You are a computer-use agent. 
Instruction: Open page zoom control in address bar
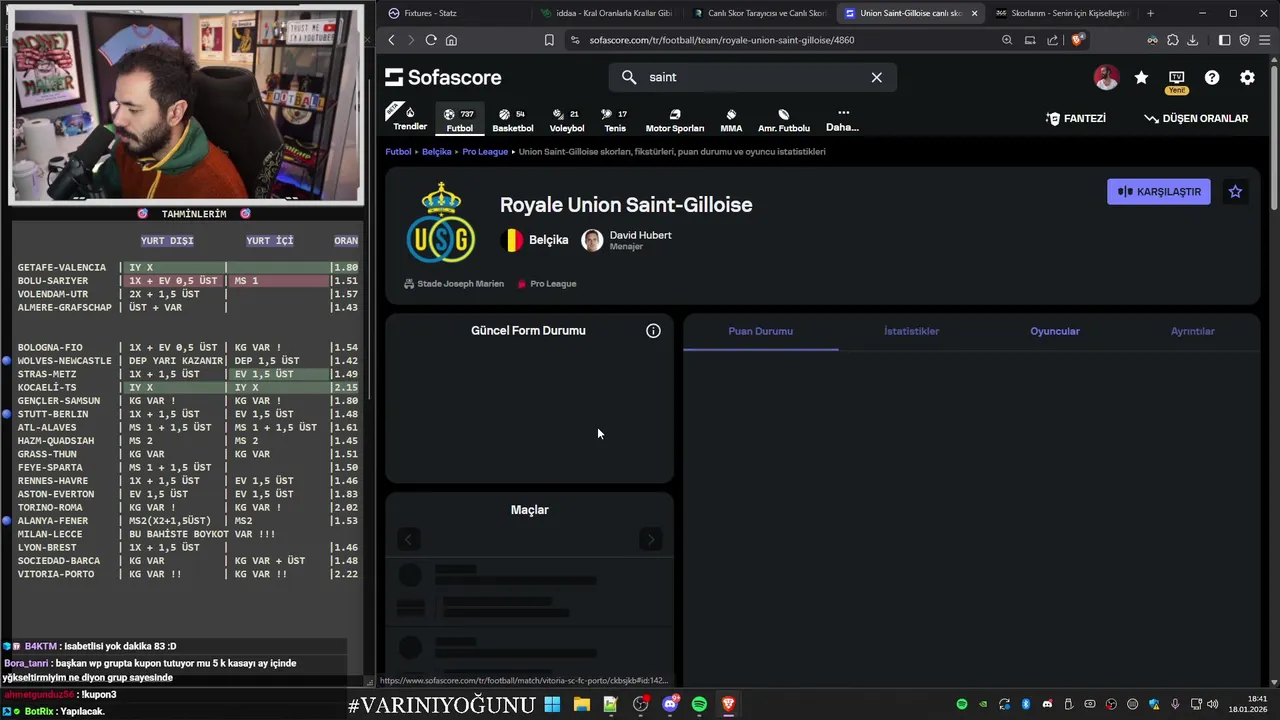click(x=1007, y=40)
